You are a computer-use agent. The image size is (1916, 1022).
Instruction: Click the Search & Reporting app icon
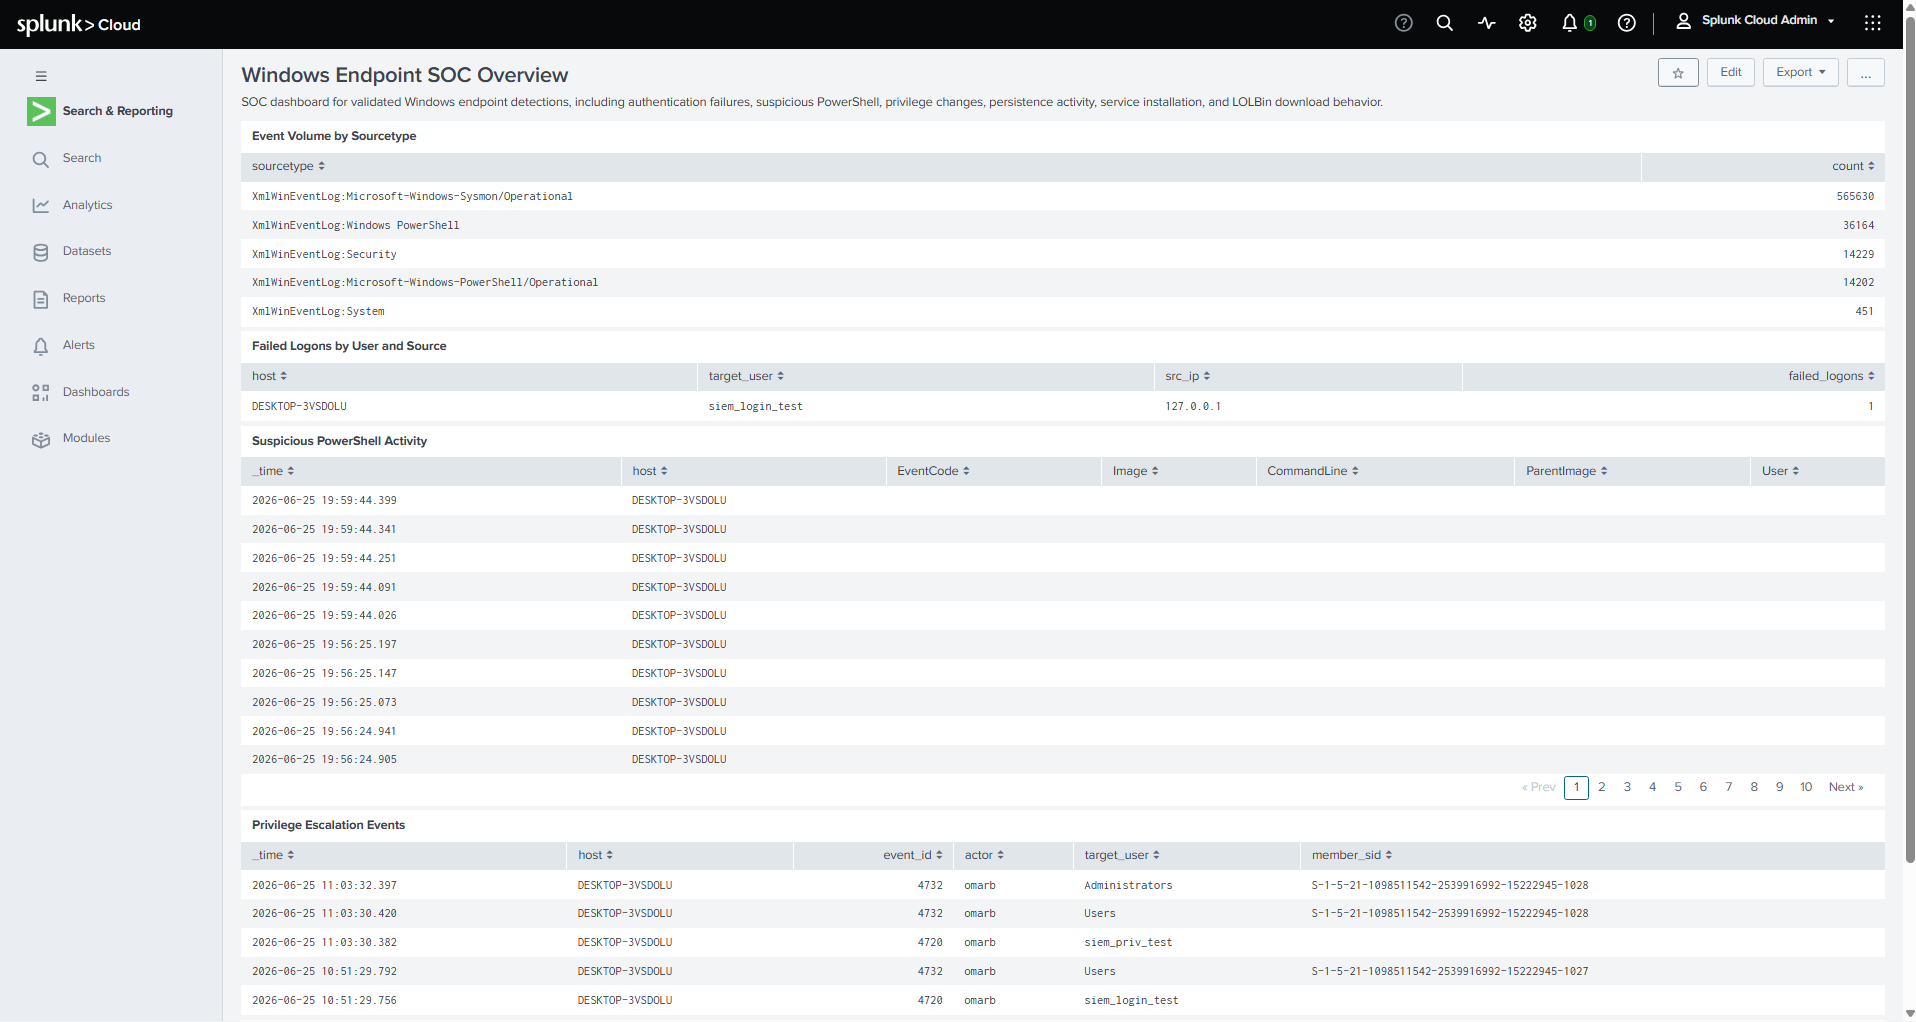pos(41,111)
